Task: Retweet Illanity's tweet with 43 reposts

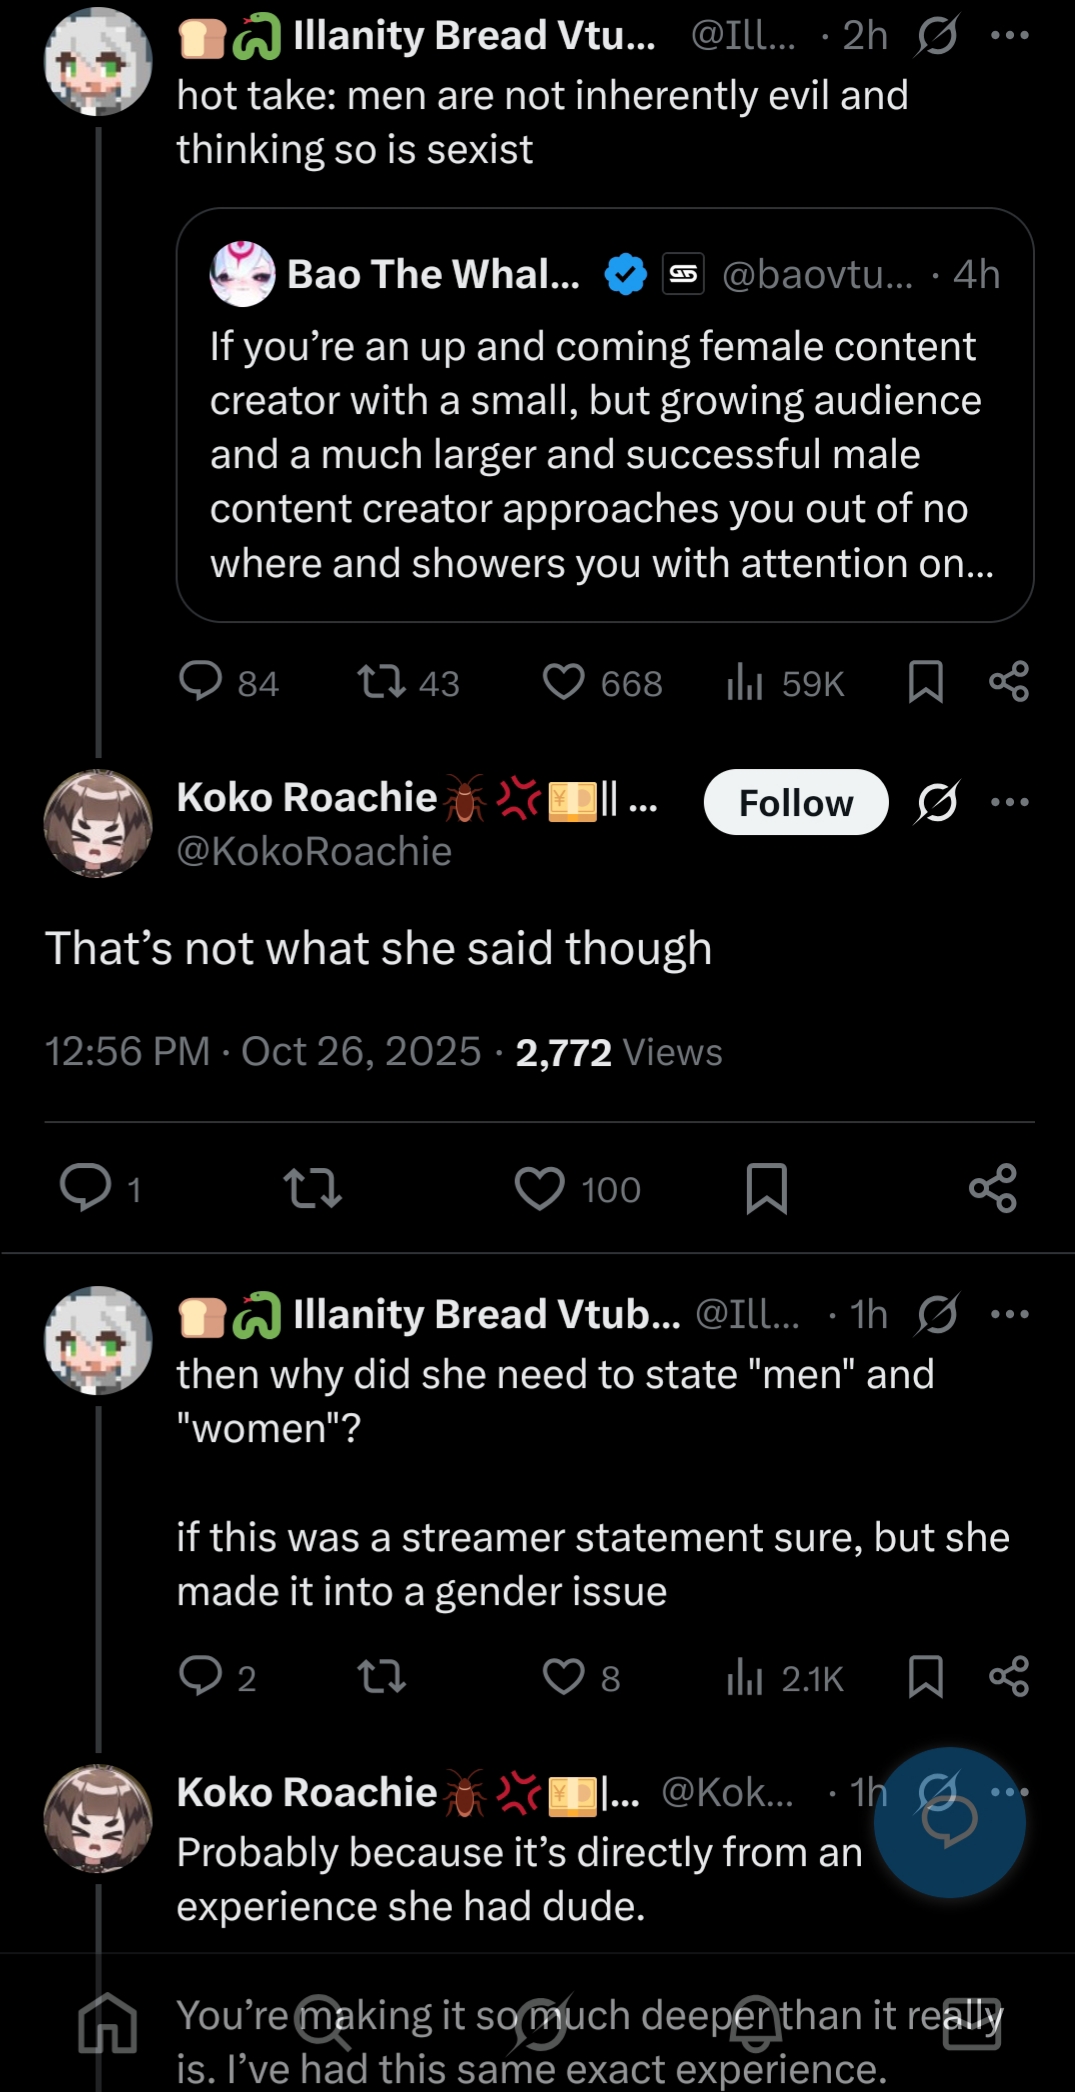Action: pyautogui.click(x=382, y=683)
